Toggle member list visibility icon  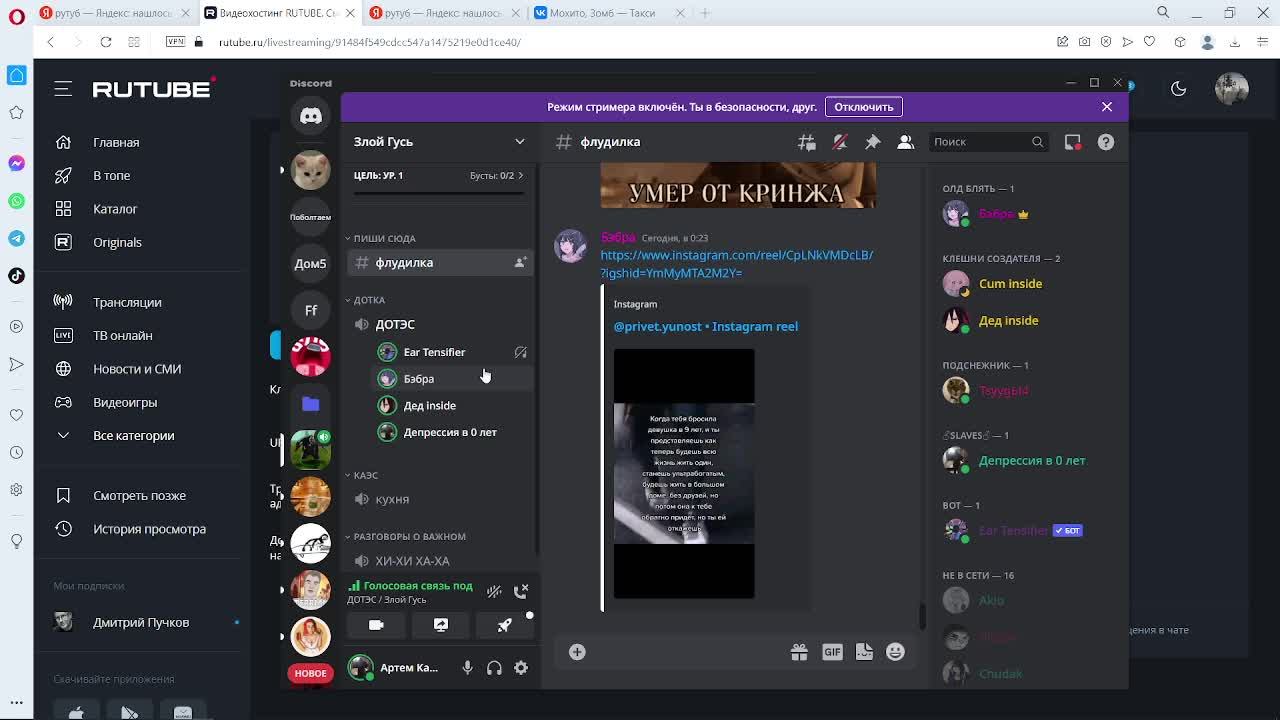click(905, 142)
